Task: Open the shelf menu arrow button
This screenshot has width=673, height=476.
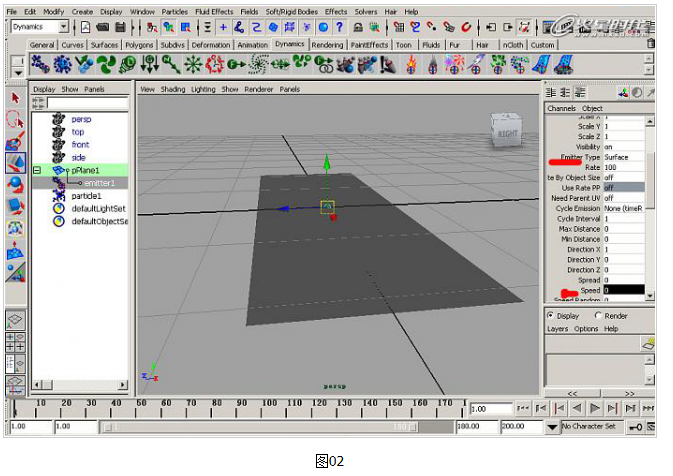Action: (x=18, y=73)
